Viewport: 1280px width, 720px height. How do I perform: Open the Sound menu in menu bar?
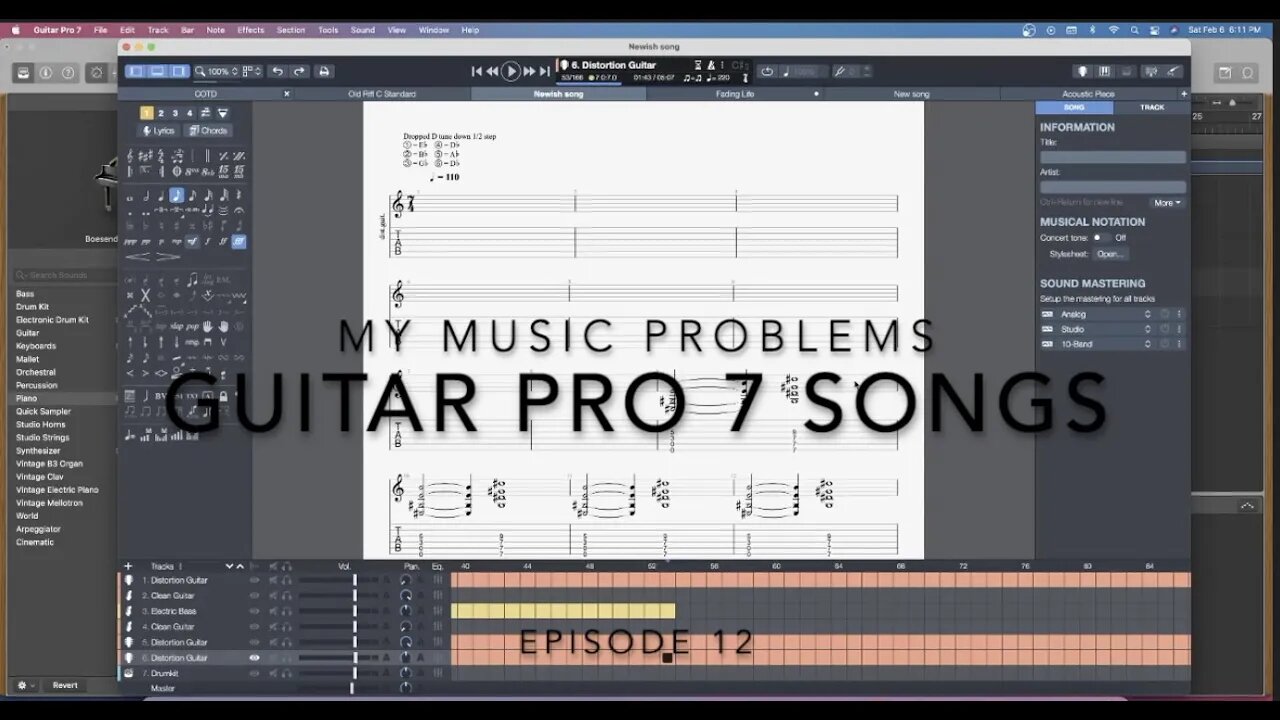pos(362,30)
